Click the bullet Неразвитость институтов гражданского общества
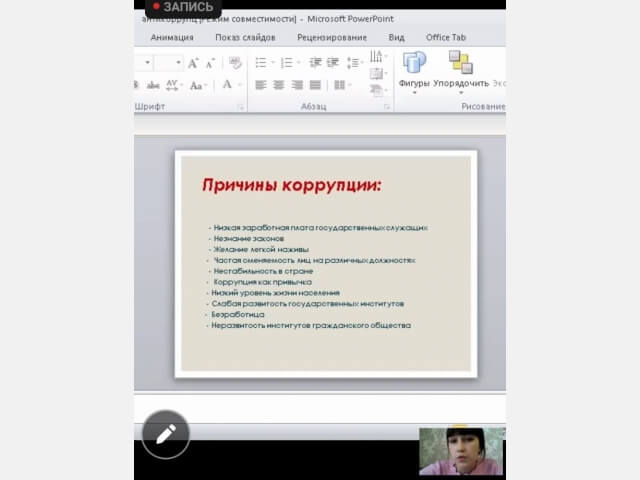The width and height of the screenshot is (640, 480). 311,325
